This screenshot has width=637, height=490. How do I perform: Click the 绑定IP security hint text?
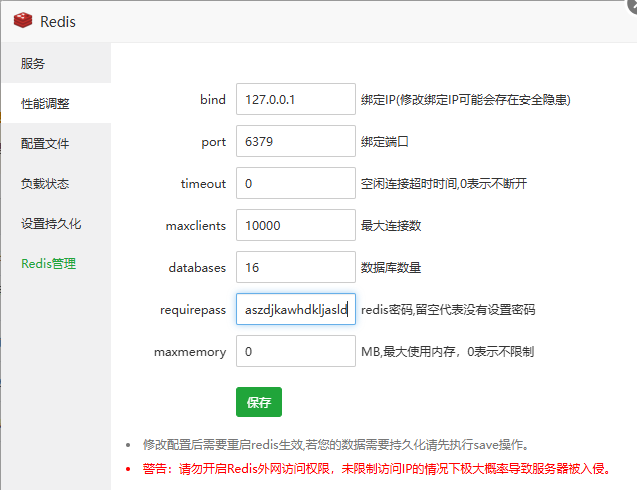pyautogui.click(x=466, y=100)
